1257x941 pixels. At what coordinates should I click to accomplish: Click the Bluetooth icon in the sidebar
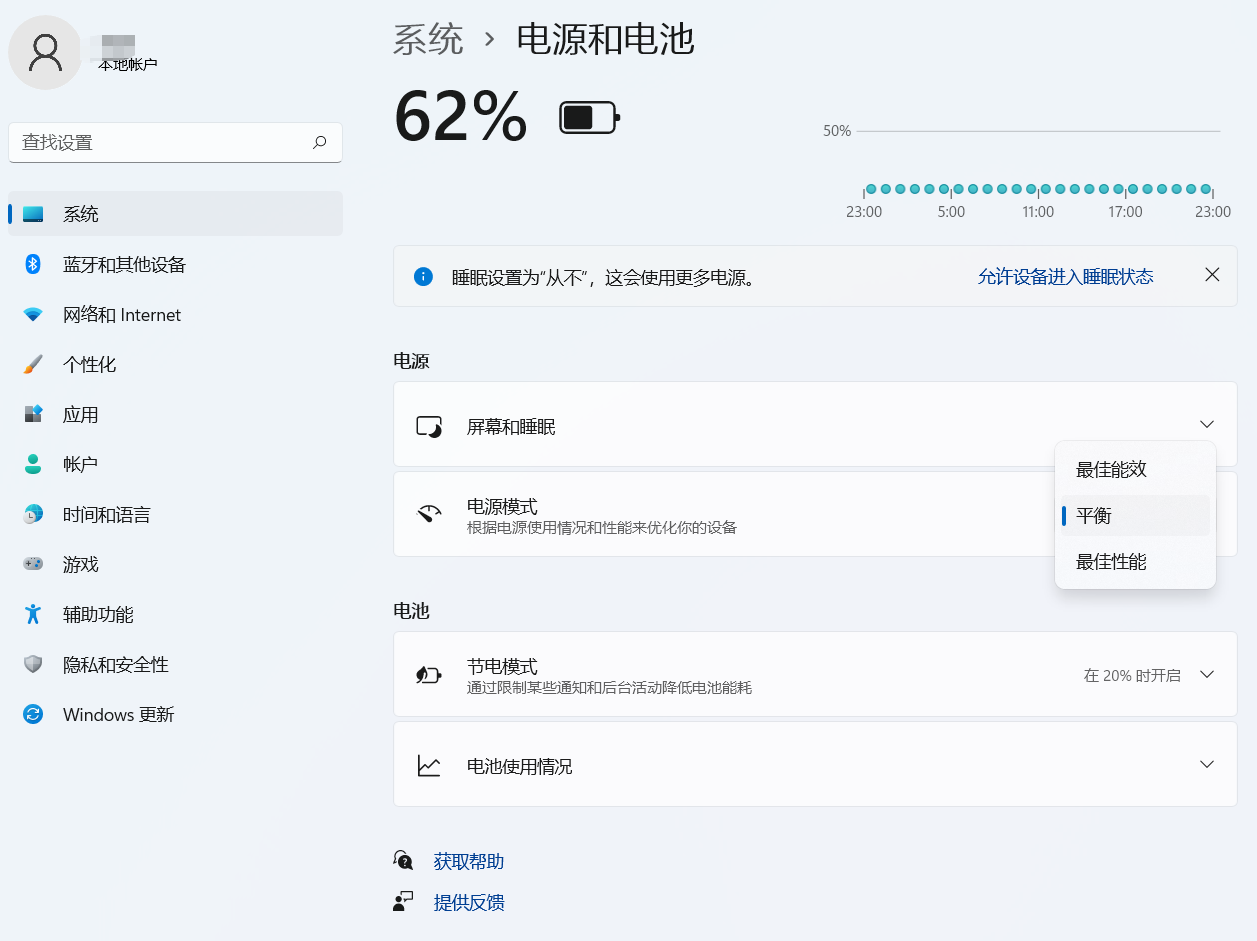pyautogui.click(x=33, y=264)
